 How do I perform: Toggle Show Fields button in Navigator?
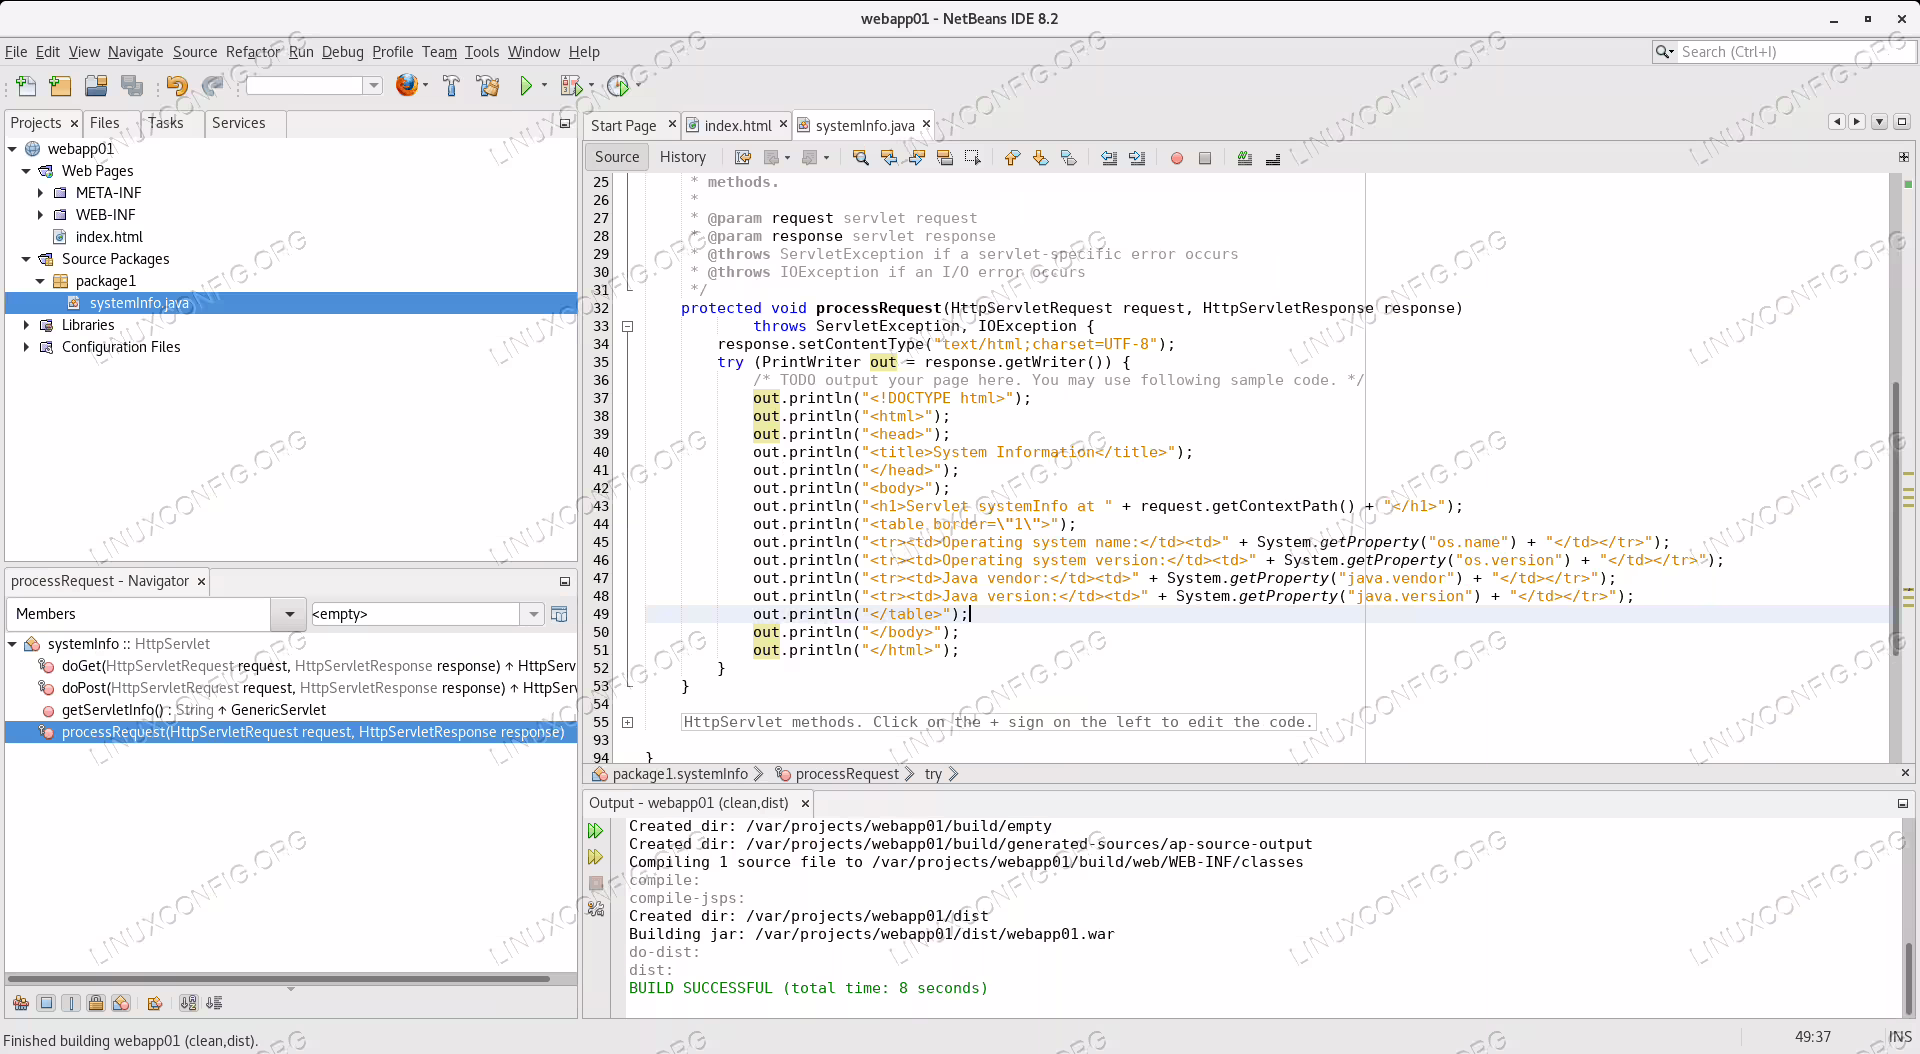pyautogui.click(x=46, y=1003)
